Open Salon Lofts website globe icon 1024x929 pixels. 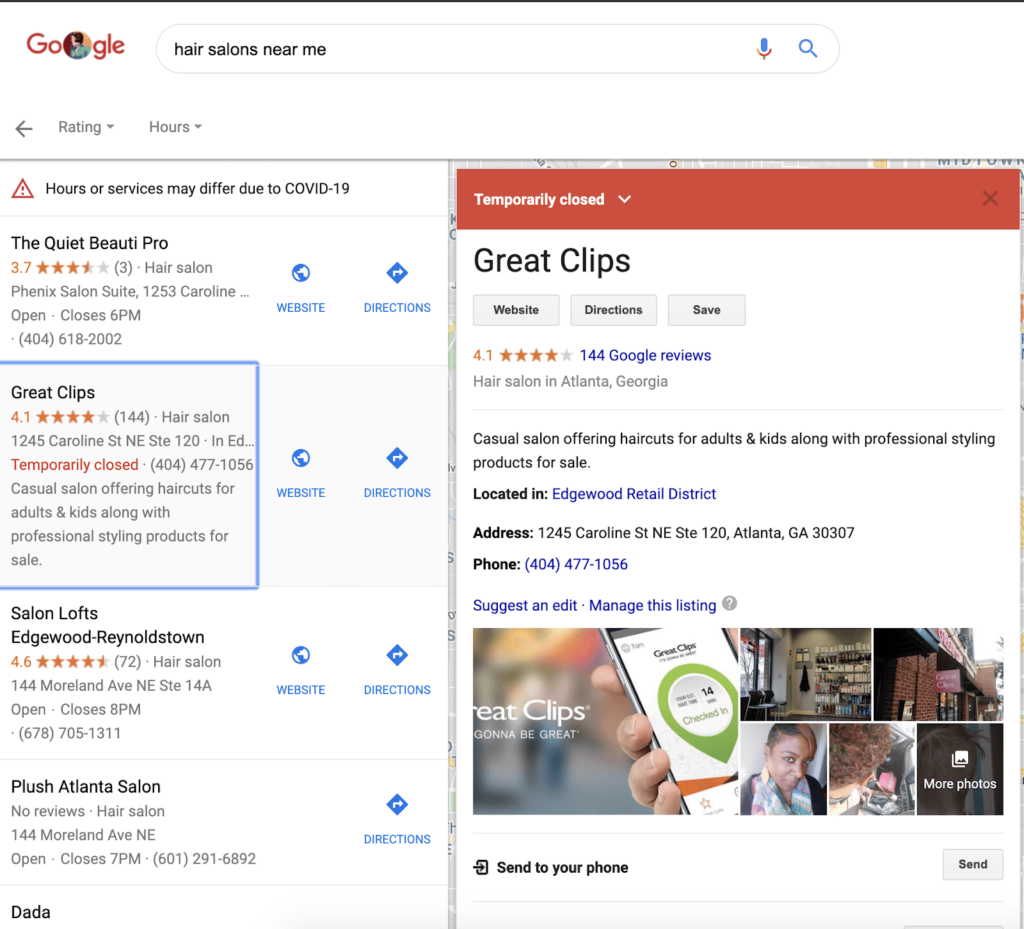300,655
